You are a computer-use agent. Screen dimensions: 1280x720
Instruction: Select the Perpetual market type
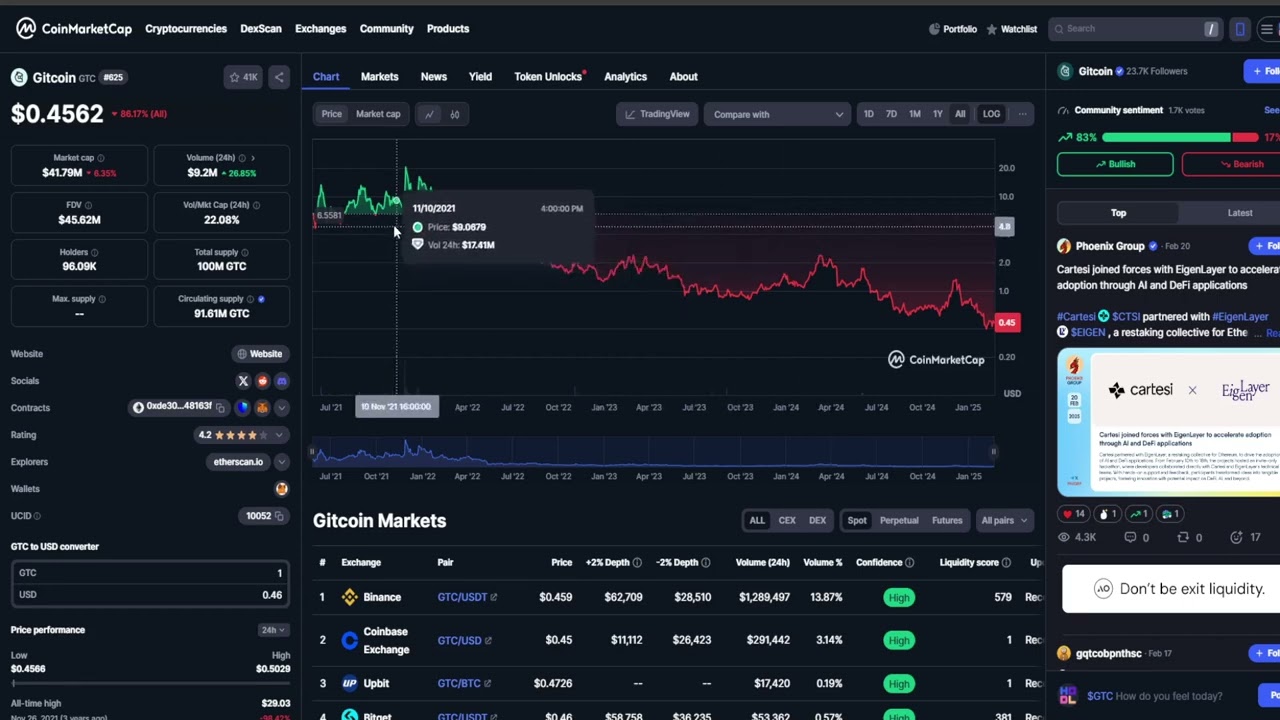pos(899,520)
